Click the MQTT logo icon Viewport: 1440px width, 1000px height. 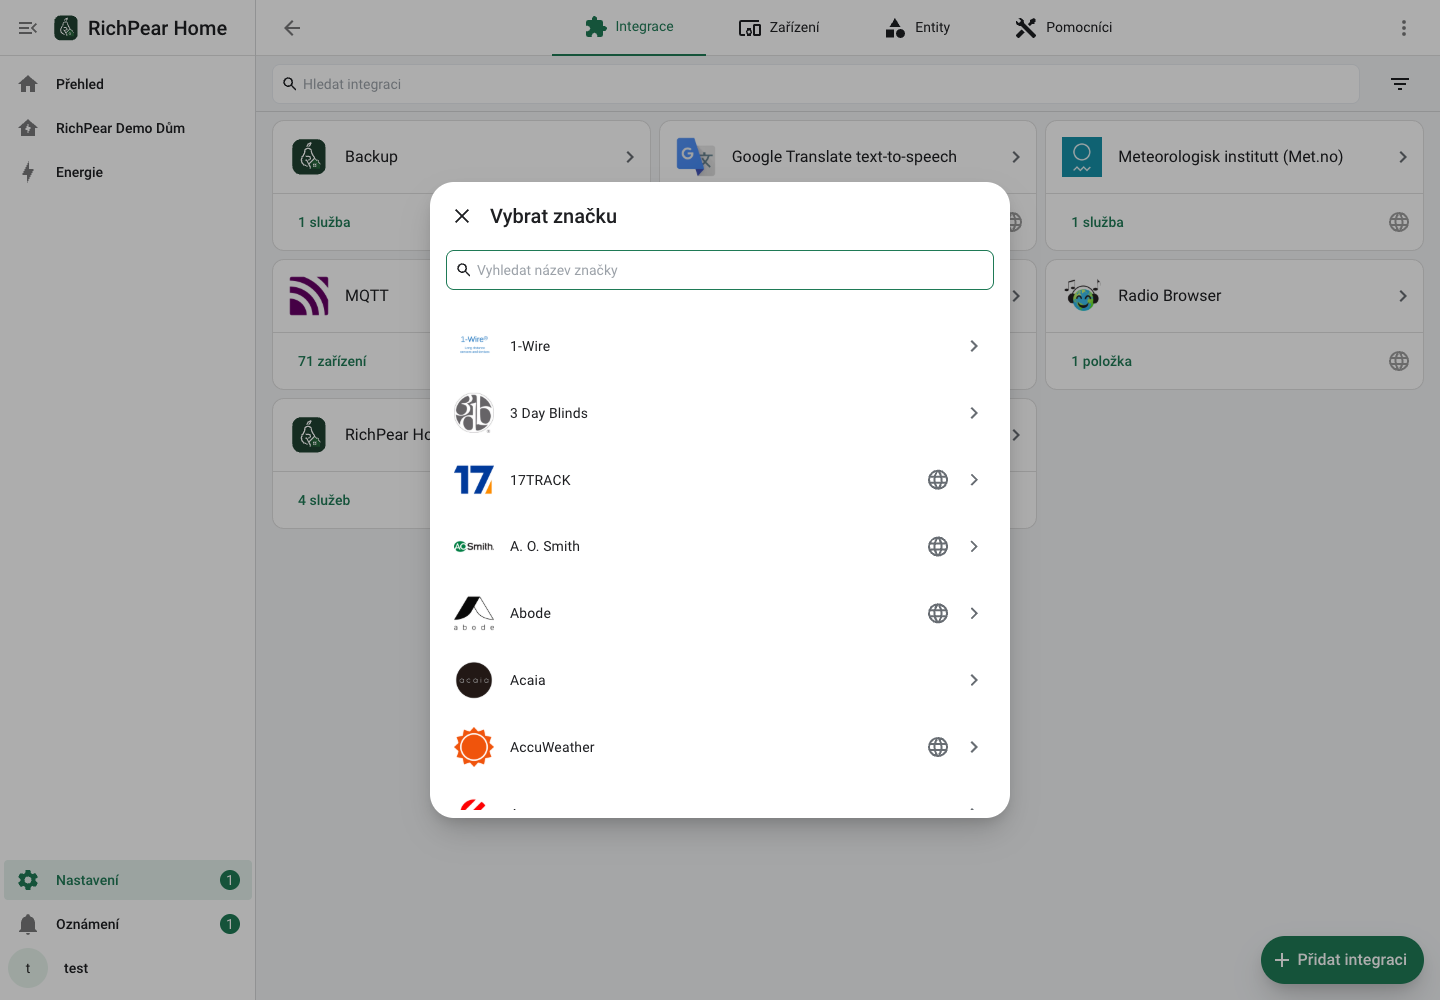[309, 296]
